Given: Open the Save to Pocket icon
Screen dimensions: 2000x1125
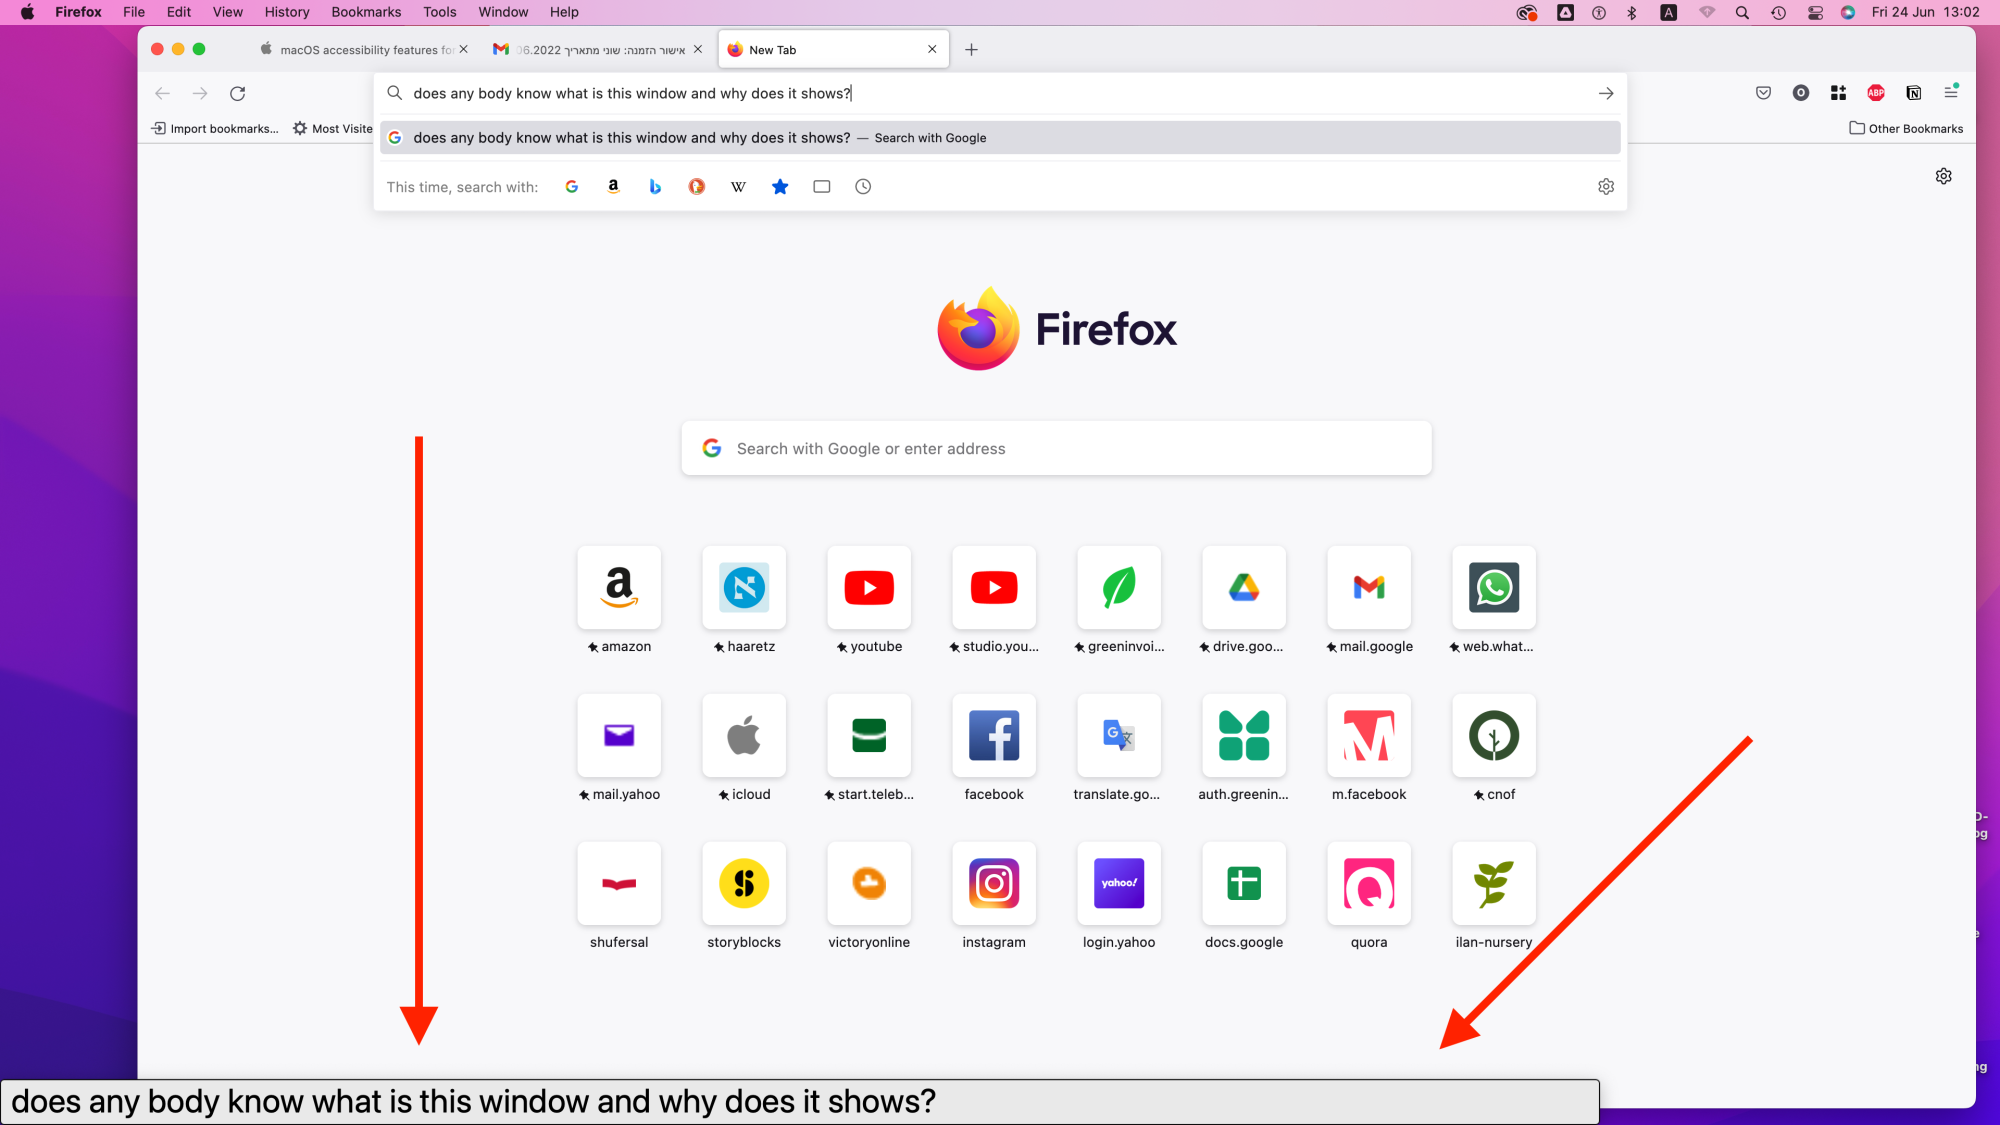Looking at the screenshot, I should coord(1763,93).
